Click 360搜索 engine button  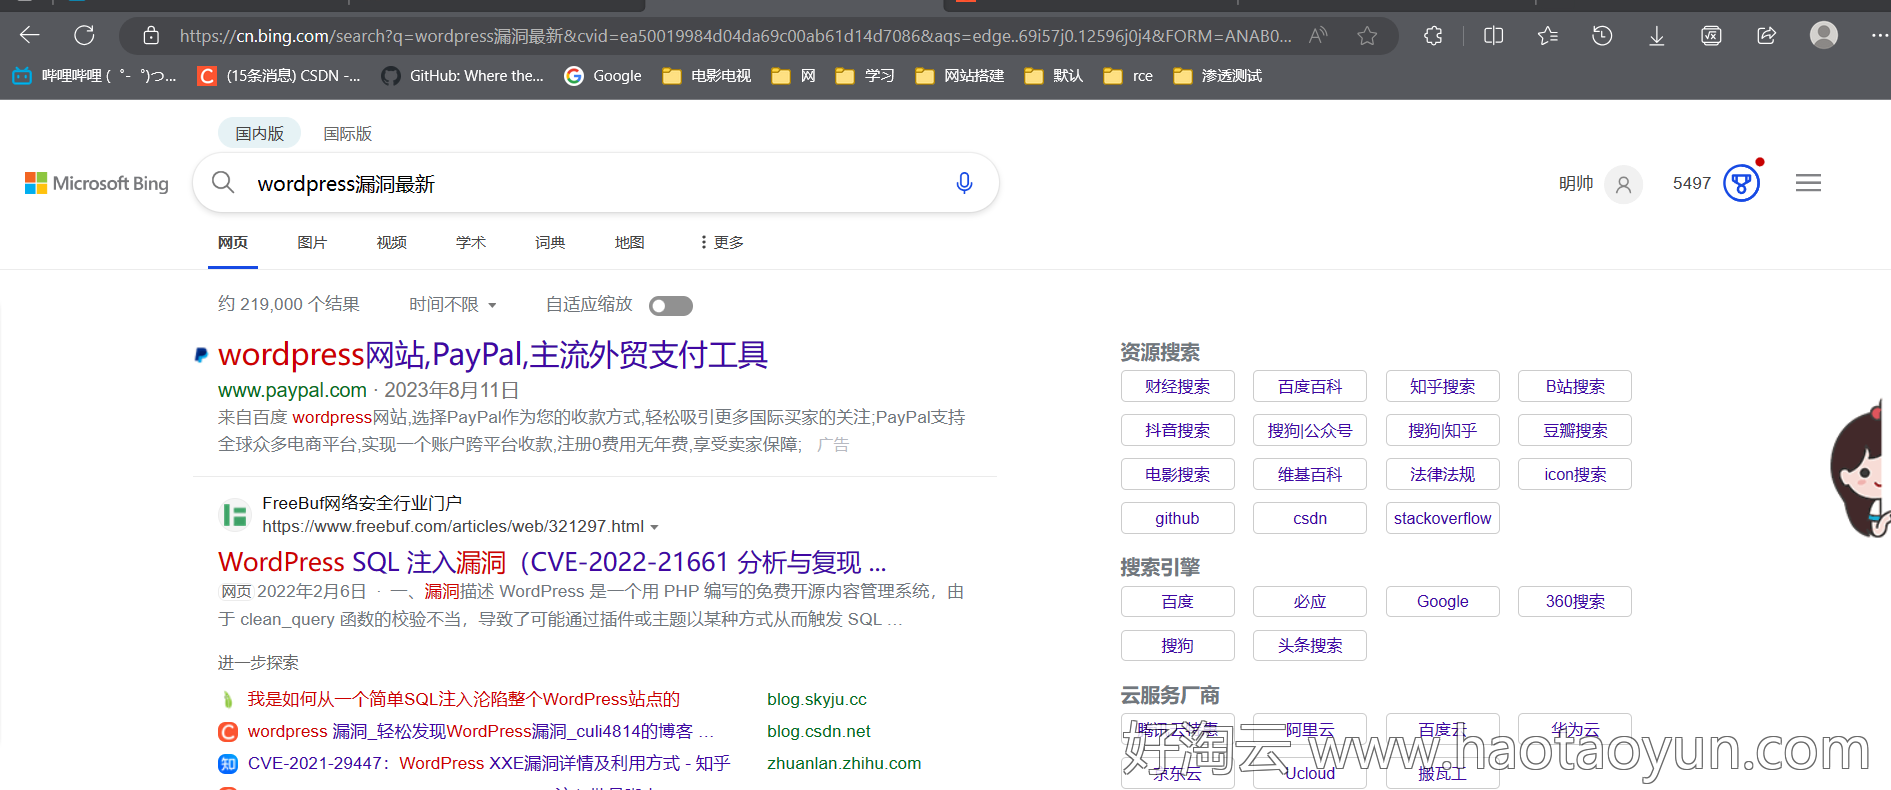(x=1575, y=601)
